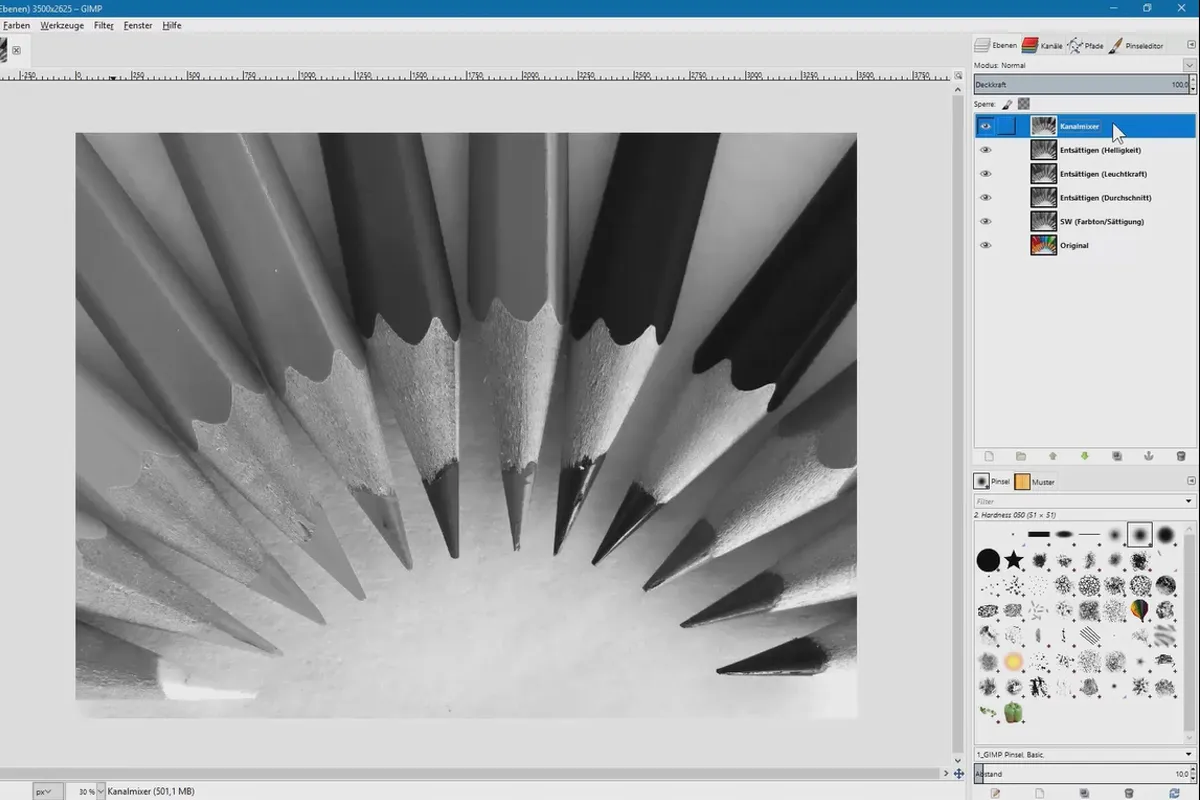
Task: Toggle visibility of Entsättigen (Durchschnitt) layer
Action: pyautogui.click(x=986, y=198)
